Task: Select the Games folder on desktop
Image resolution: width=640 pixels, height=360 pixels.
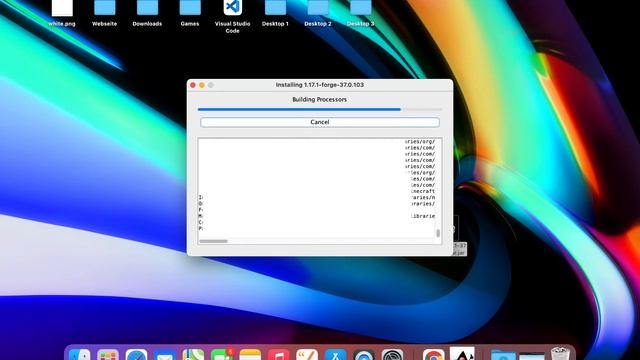Action: pos(190,12)
